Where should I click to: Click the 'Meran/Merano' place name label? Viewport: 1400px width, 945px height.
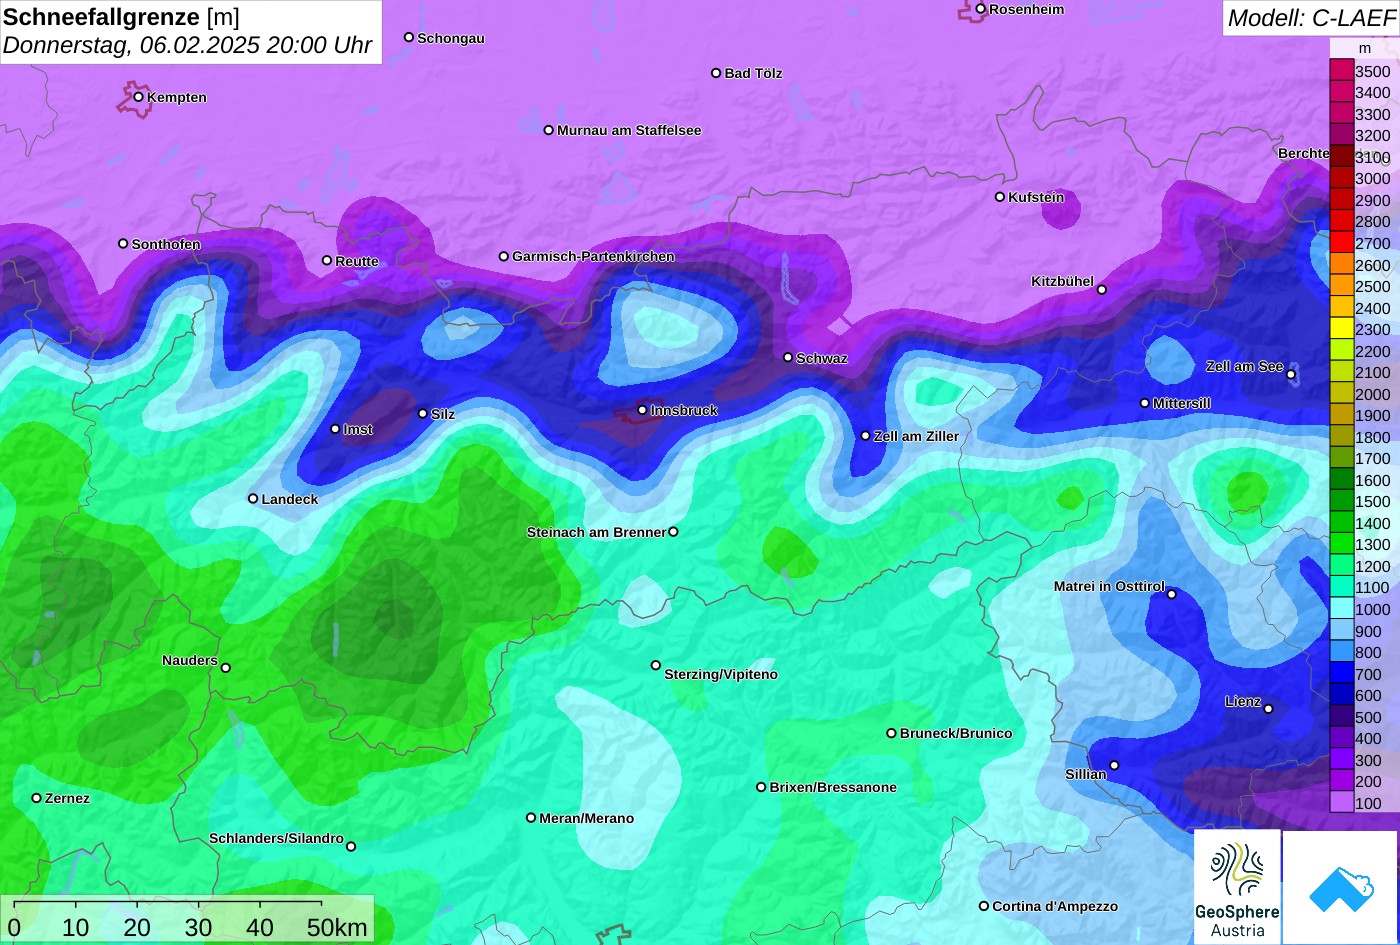pos(587,818)
